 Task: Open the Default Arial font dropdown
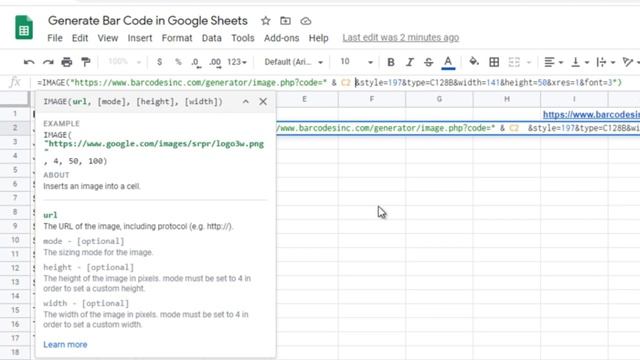293,62
